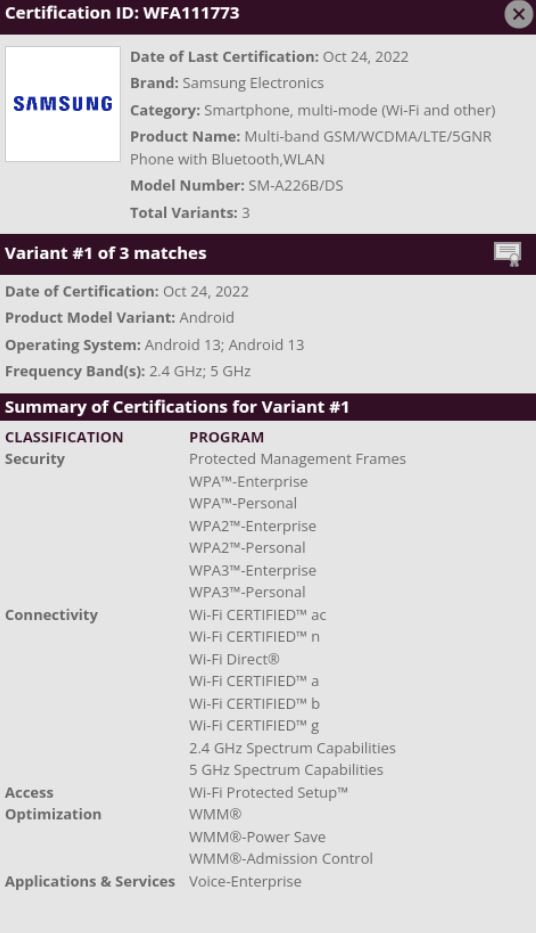Viewport: 536px width, 933px height.
Task: Click the WPA2™-Enterprise entry
Action: [x=253, y=526]
